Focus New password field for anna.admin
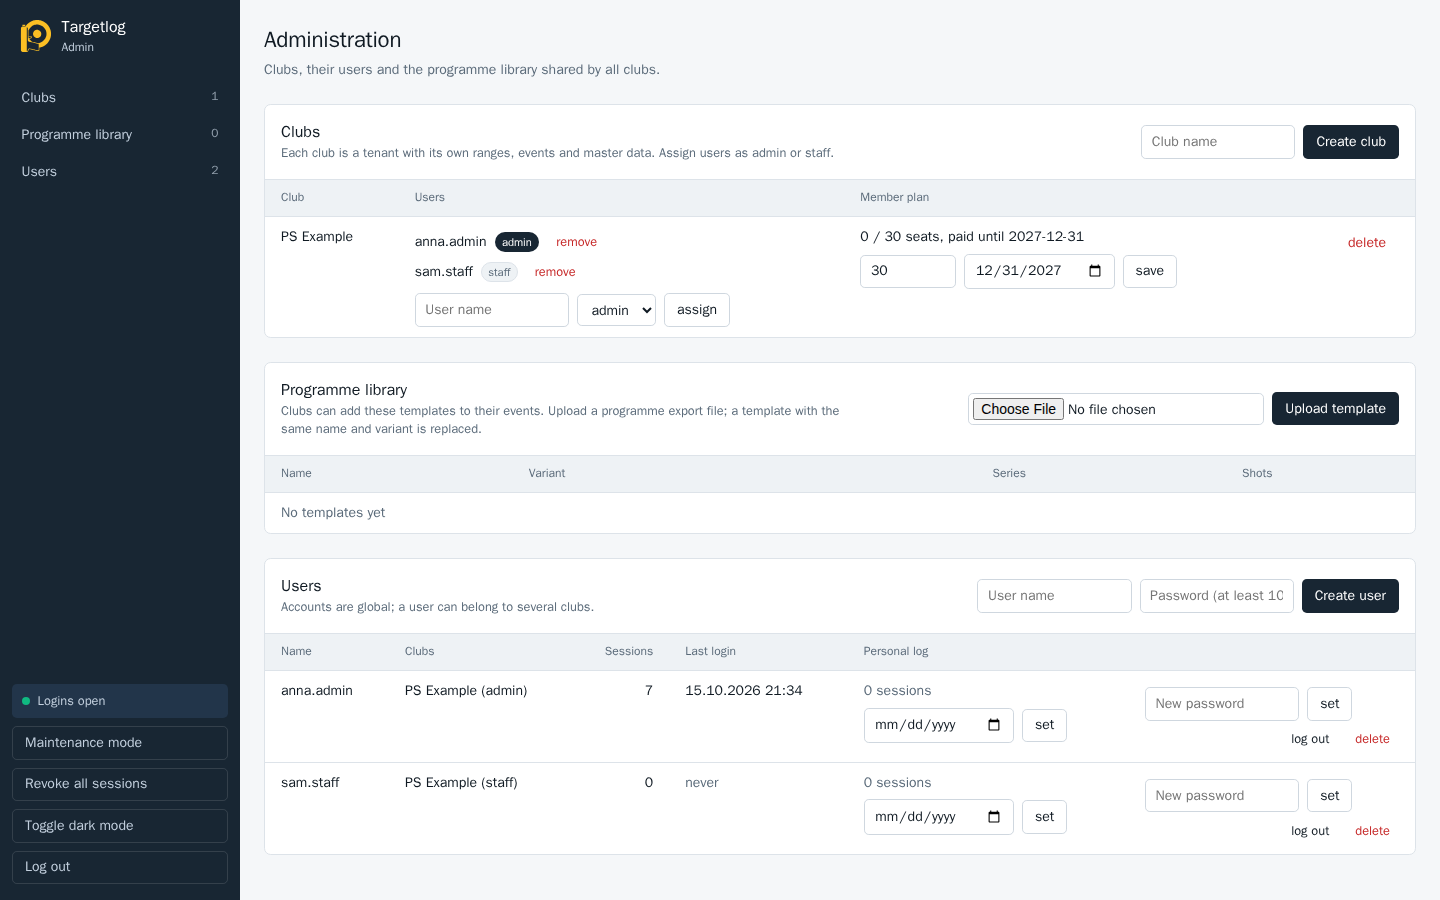 1222,704
